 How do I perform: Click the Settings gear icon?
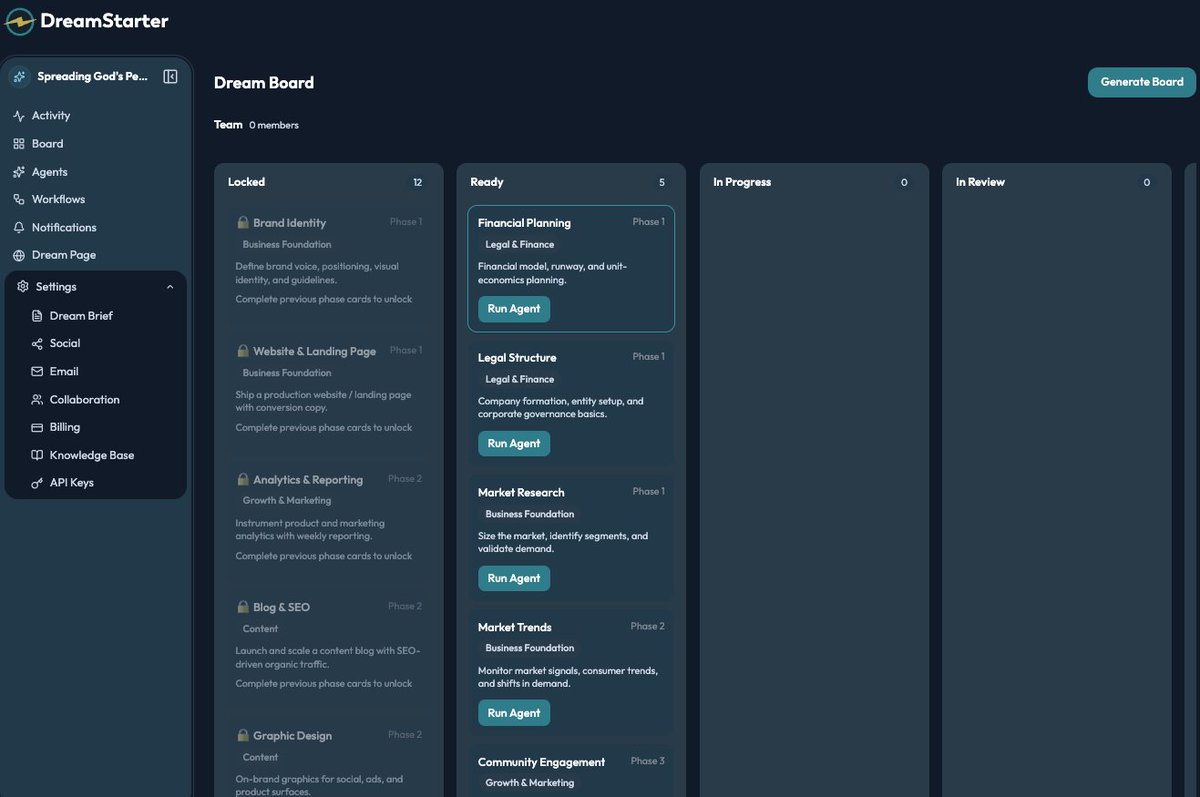click(x=23, y=287)
